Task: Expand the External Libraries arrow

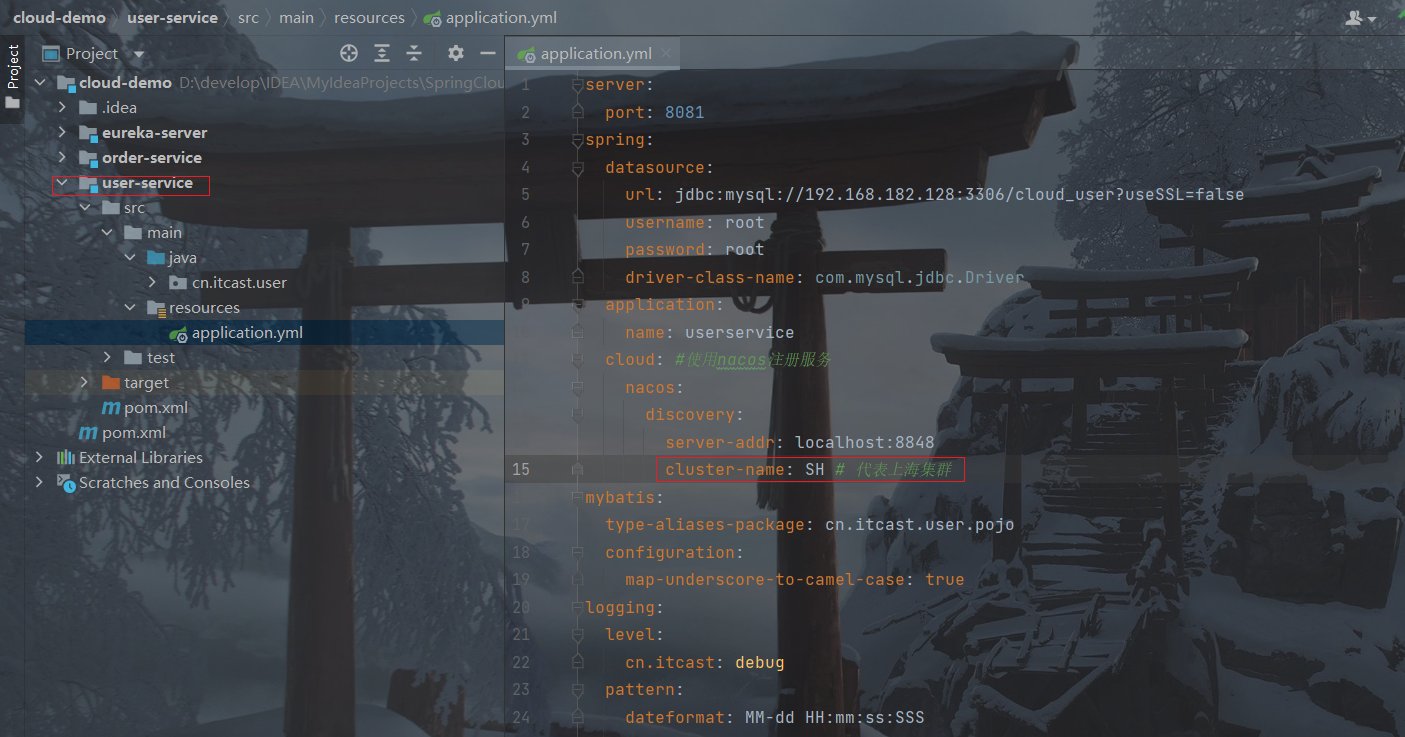Action: coord(40,457)
